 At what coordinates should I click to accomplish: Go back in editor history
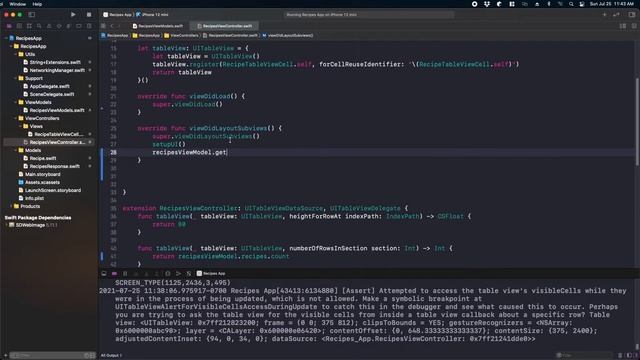point(112,26)
